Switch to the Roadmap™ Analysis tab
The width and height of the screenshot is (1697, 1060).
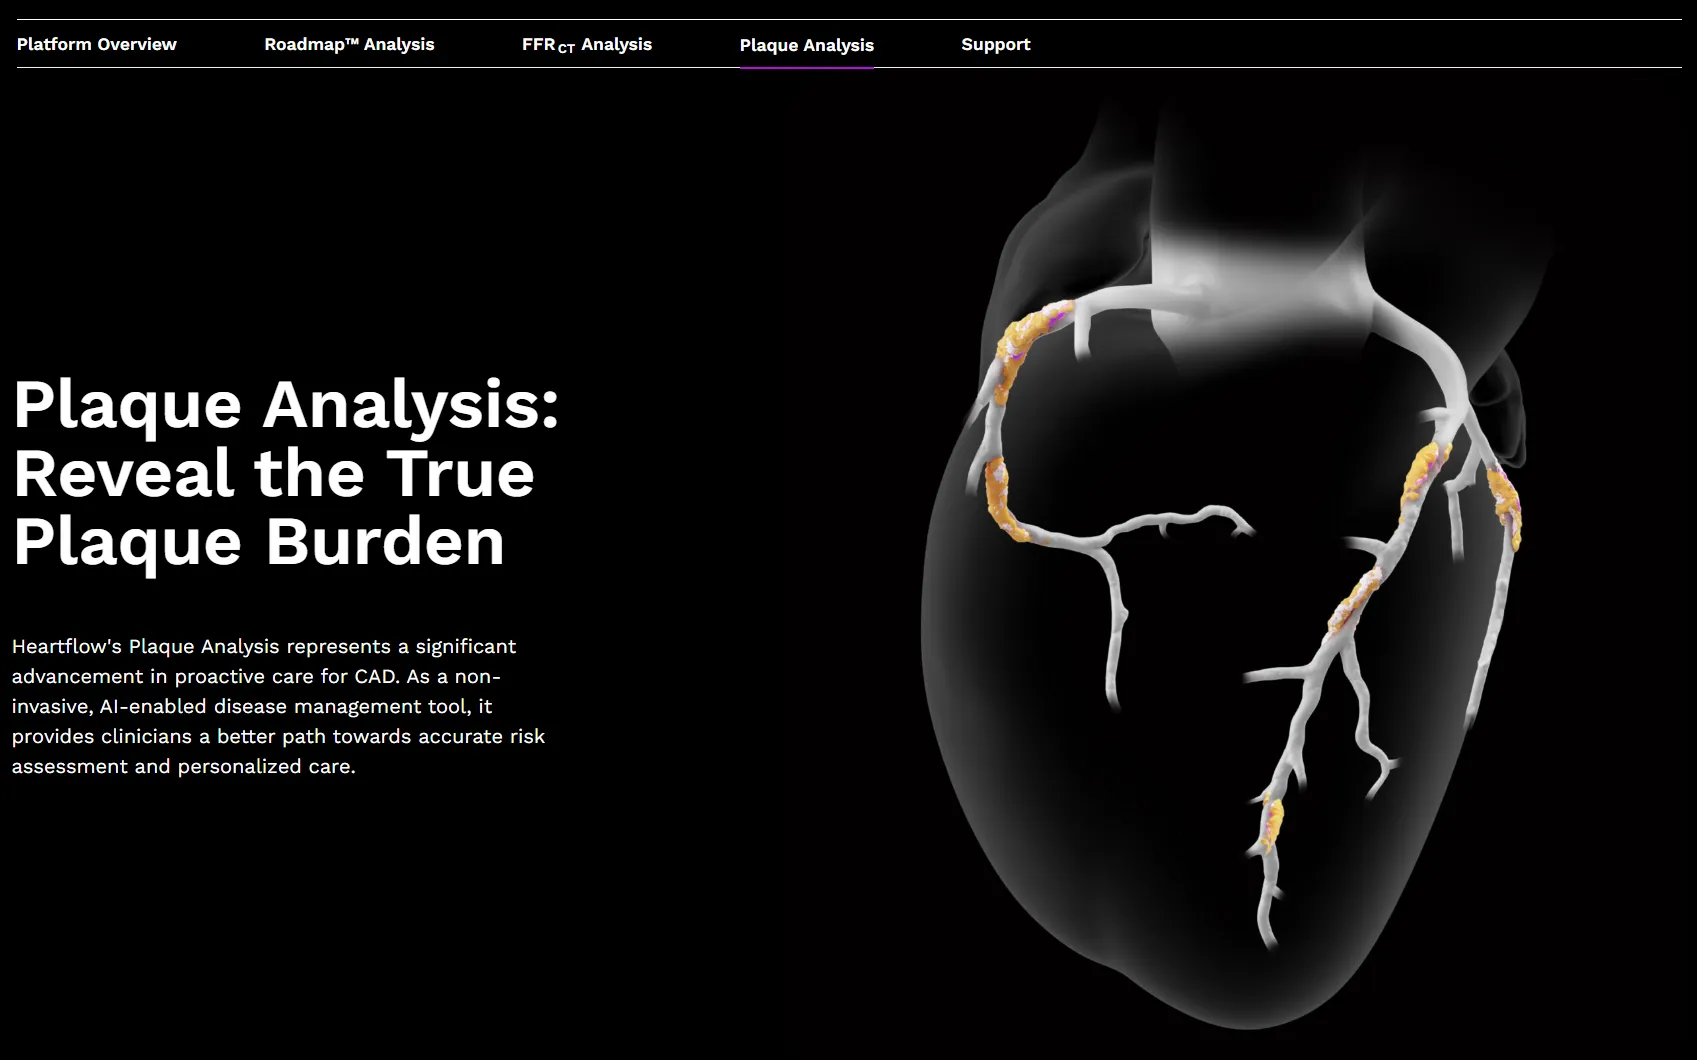coord(349,44)
